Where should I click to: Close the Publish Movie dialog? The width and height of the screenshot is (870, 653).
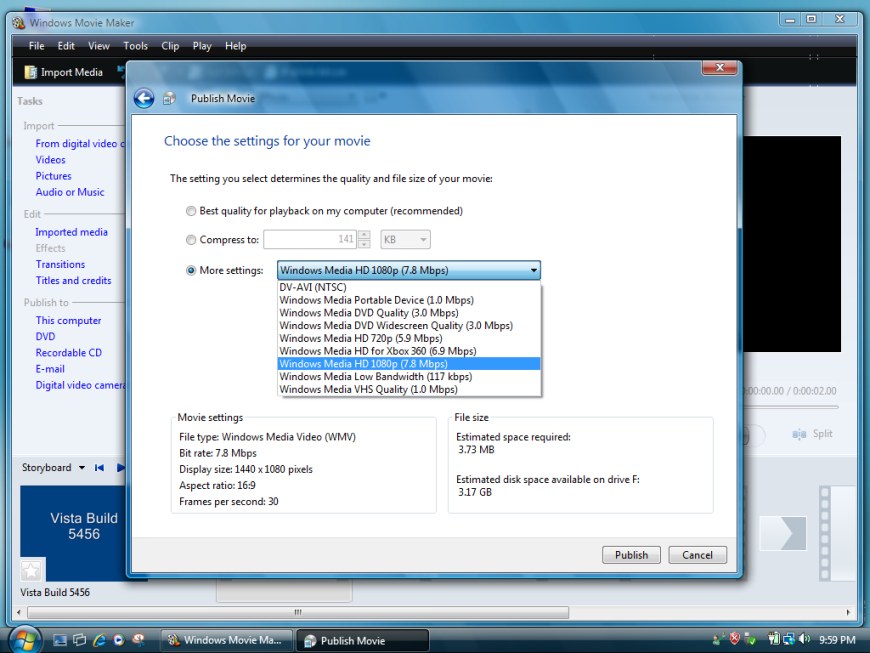pos(720,67)
